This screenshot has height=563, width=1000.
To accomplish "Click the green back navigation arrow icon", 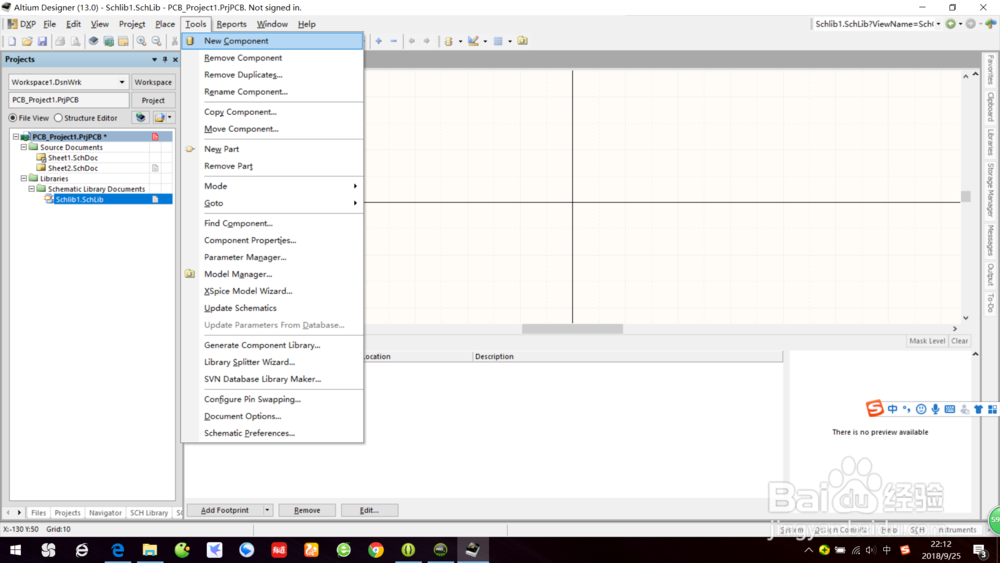I will click(x=951, y=24).
